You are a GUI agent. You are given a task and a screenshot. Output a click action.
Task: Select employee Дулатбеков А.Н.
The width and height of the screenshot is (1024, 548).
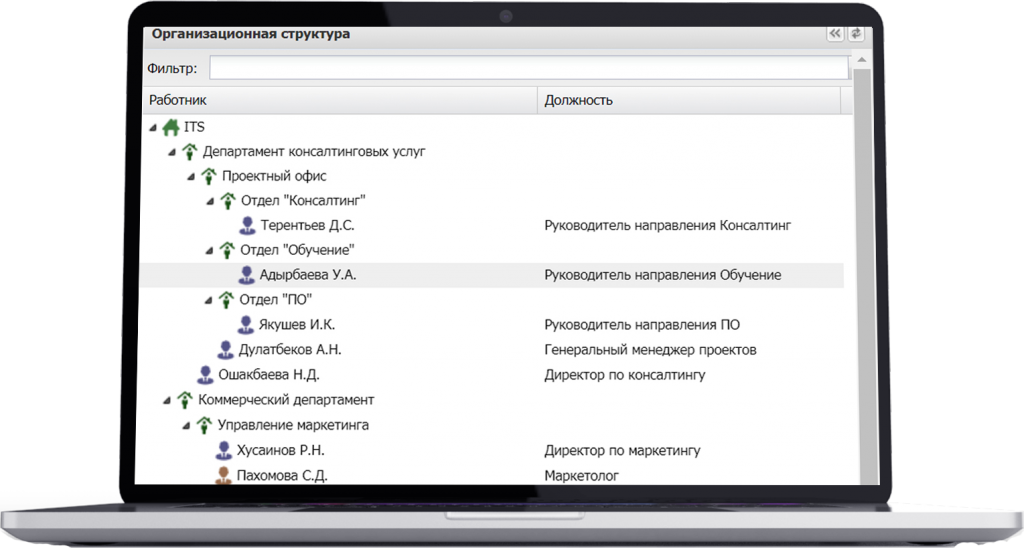pyautogui.click(x=290, y=350)
